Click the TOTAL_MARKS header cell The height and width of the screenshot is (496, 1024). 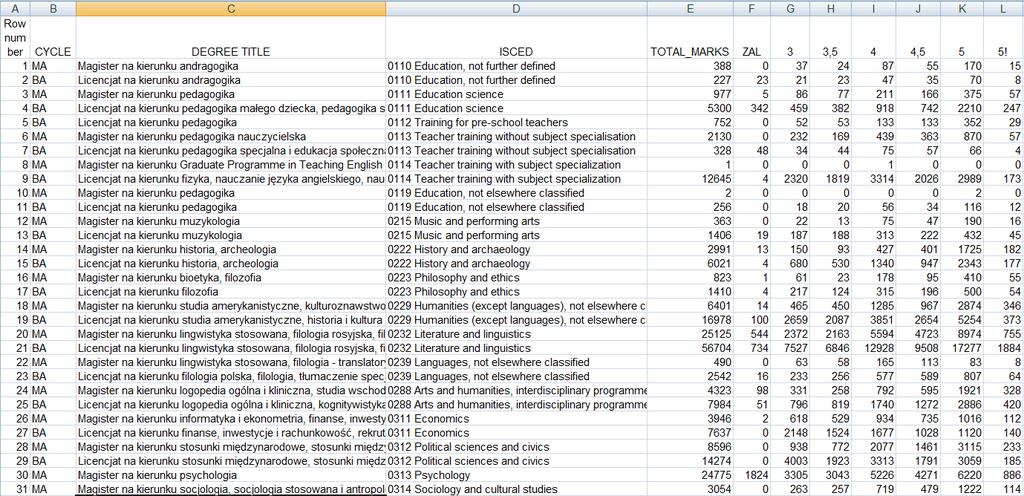(x=690, y=37)
